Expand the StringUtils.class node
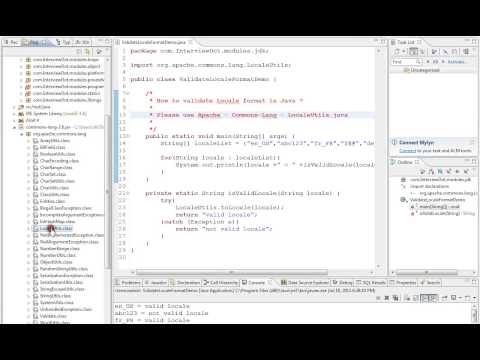The width and height of the screenshot is (480, 360). click(x=28, y=296)
